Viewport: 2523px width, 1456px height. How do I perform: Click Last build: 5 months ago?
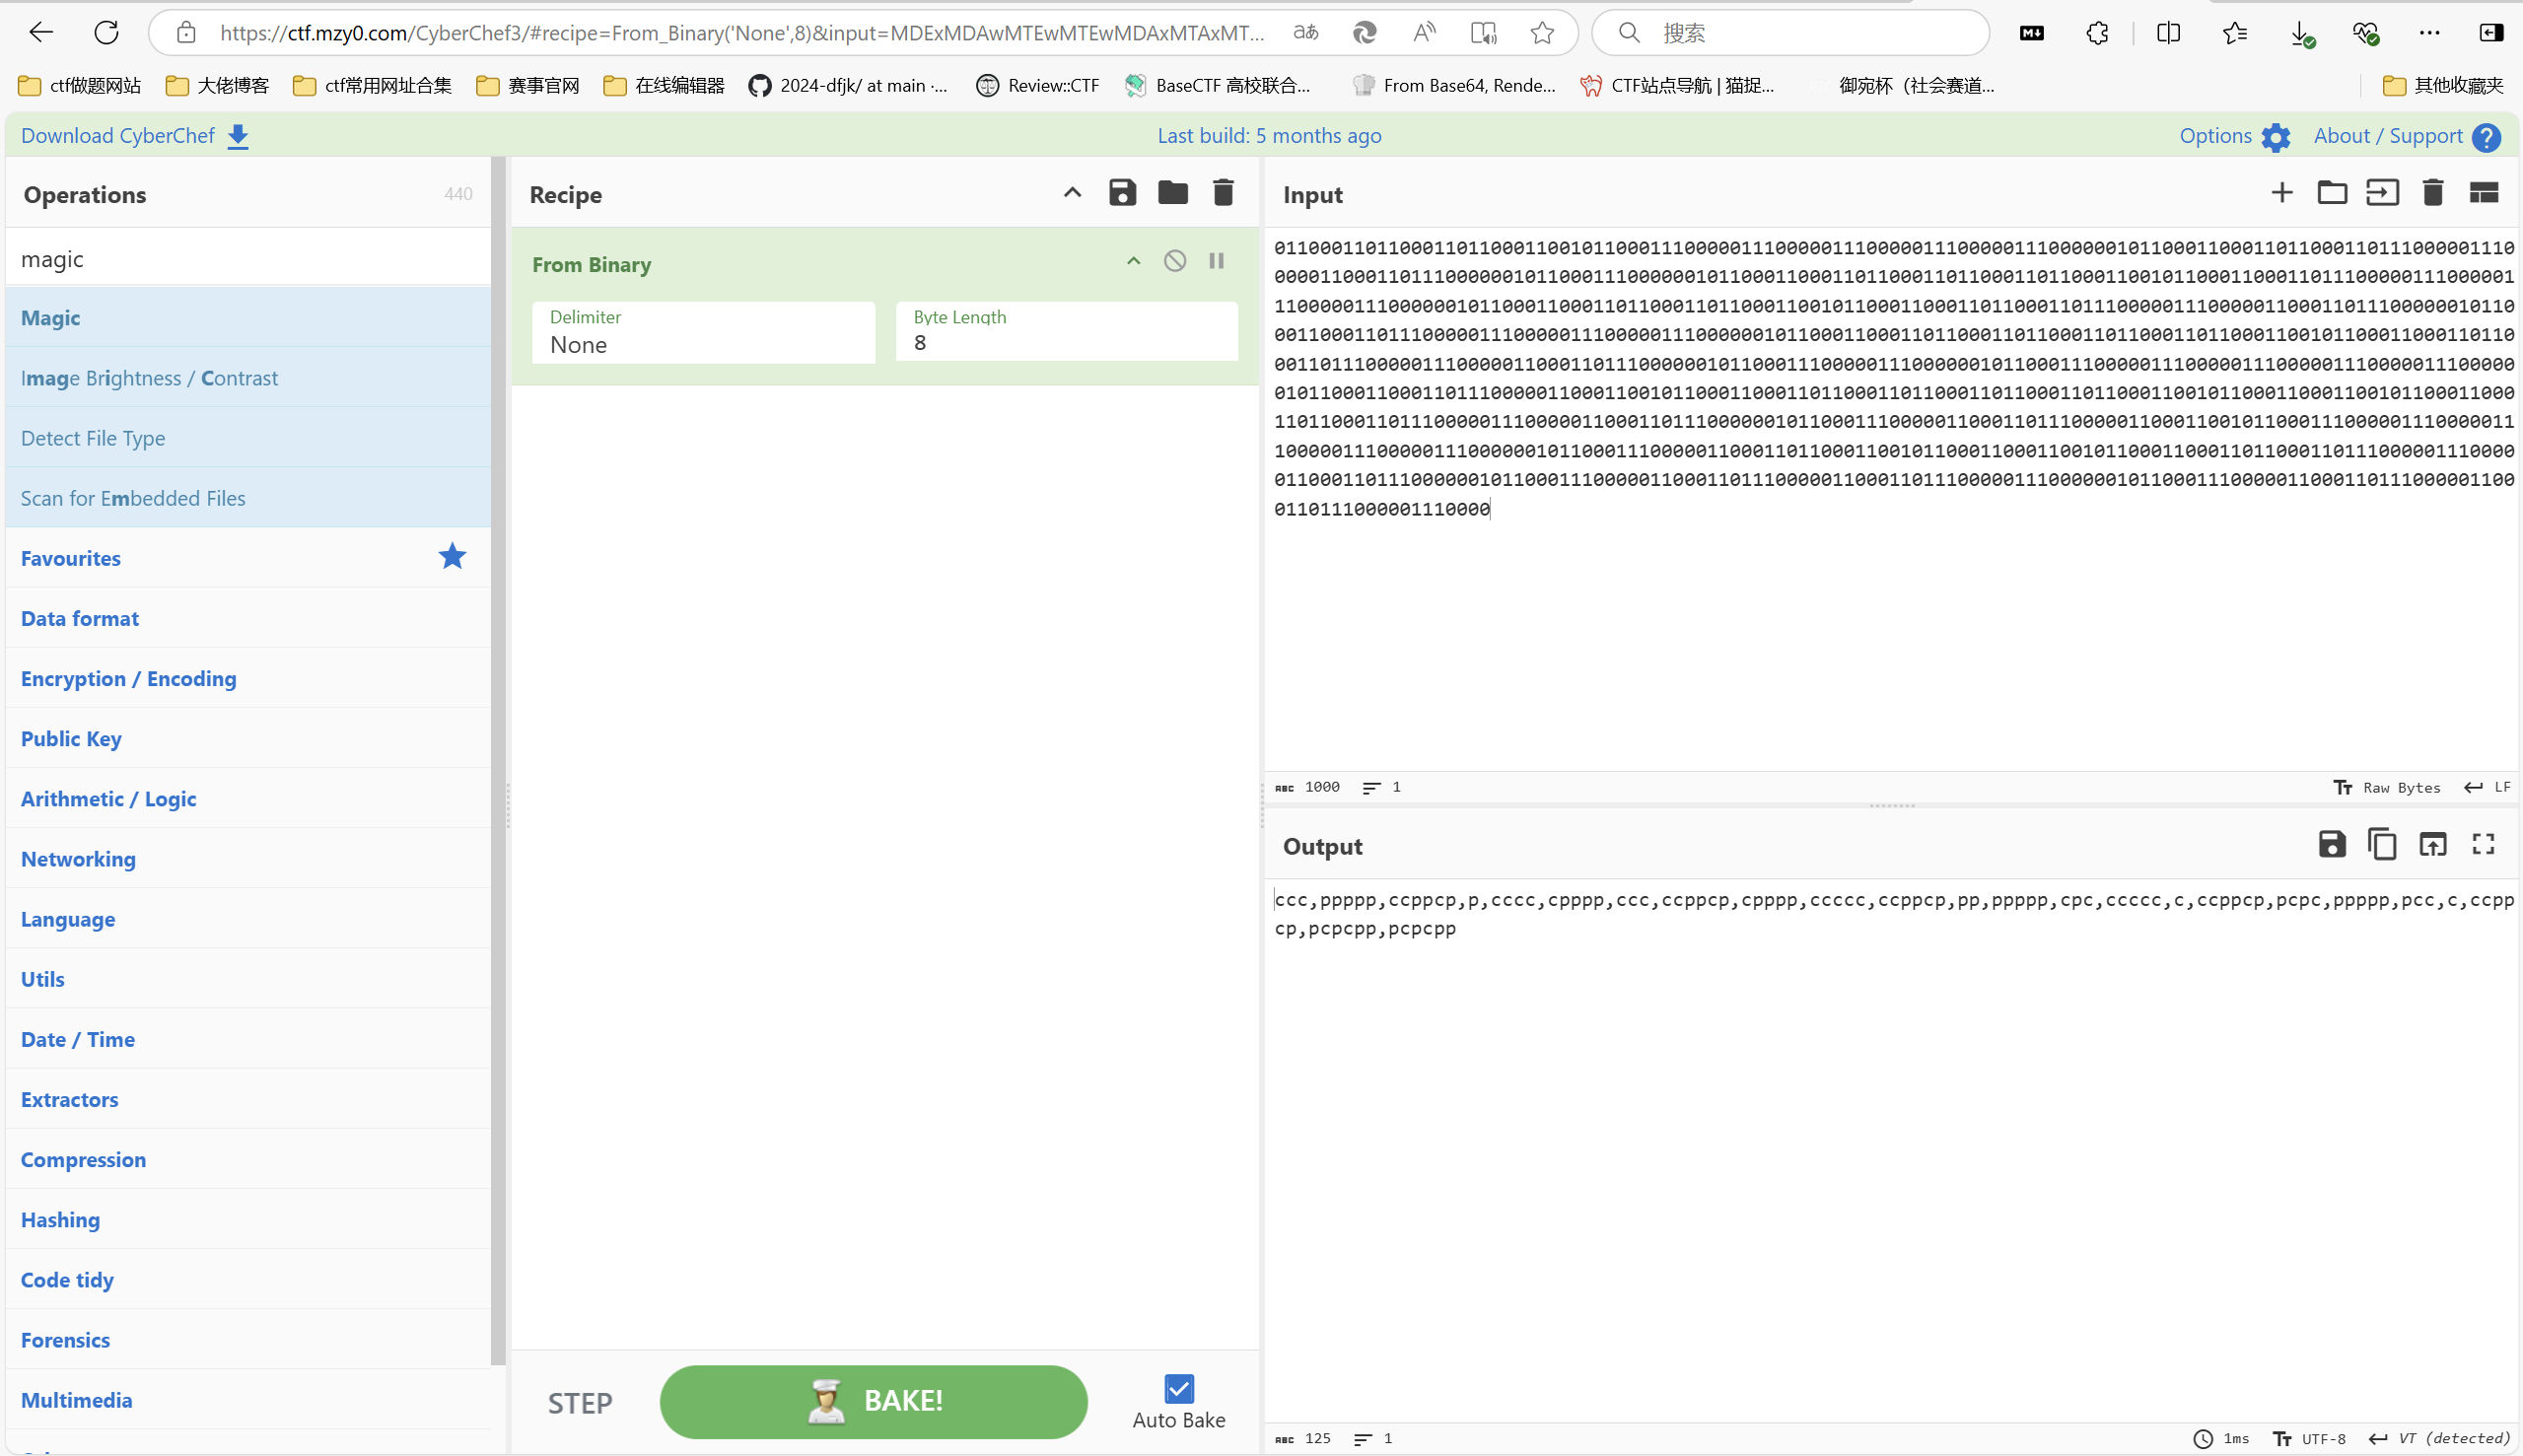click(1269, 135)
